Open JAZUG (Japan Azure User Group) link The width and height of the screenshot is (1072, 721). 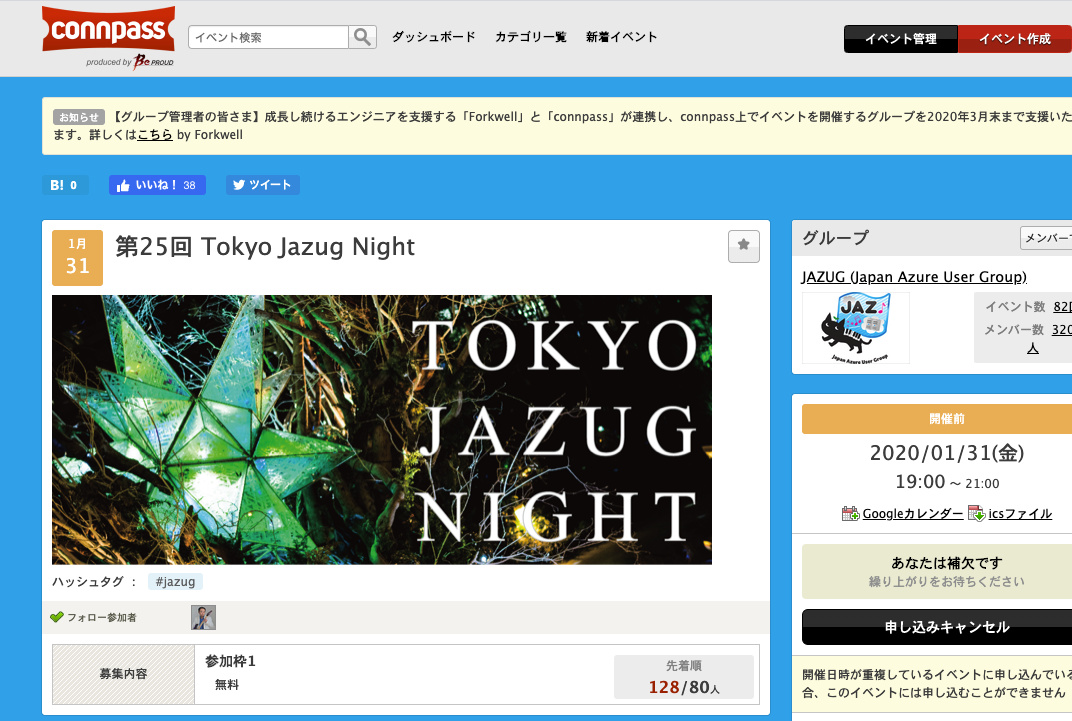[x=914, y=277]
